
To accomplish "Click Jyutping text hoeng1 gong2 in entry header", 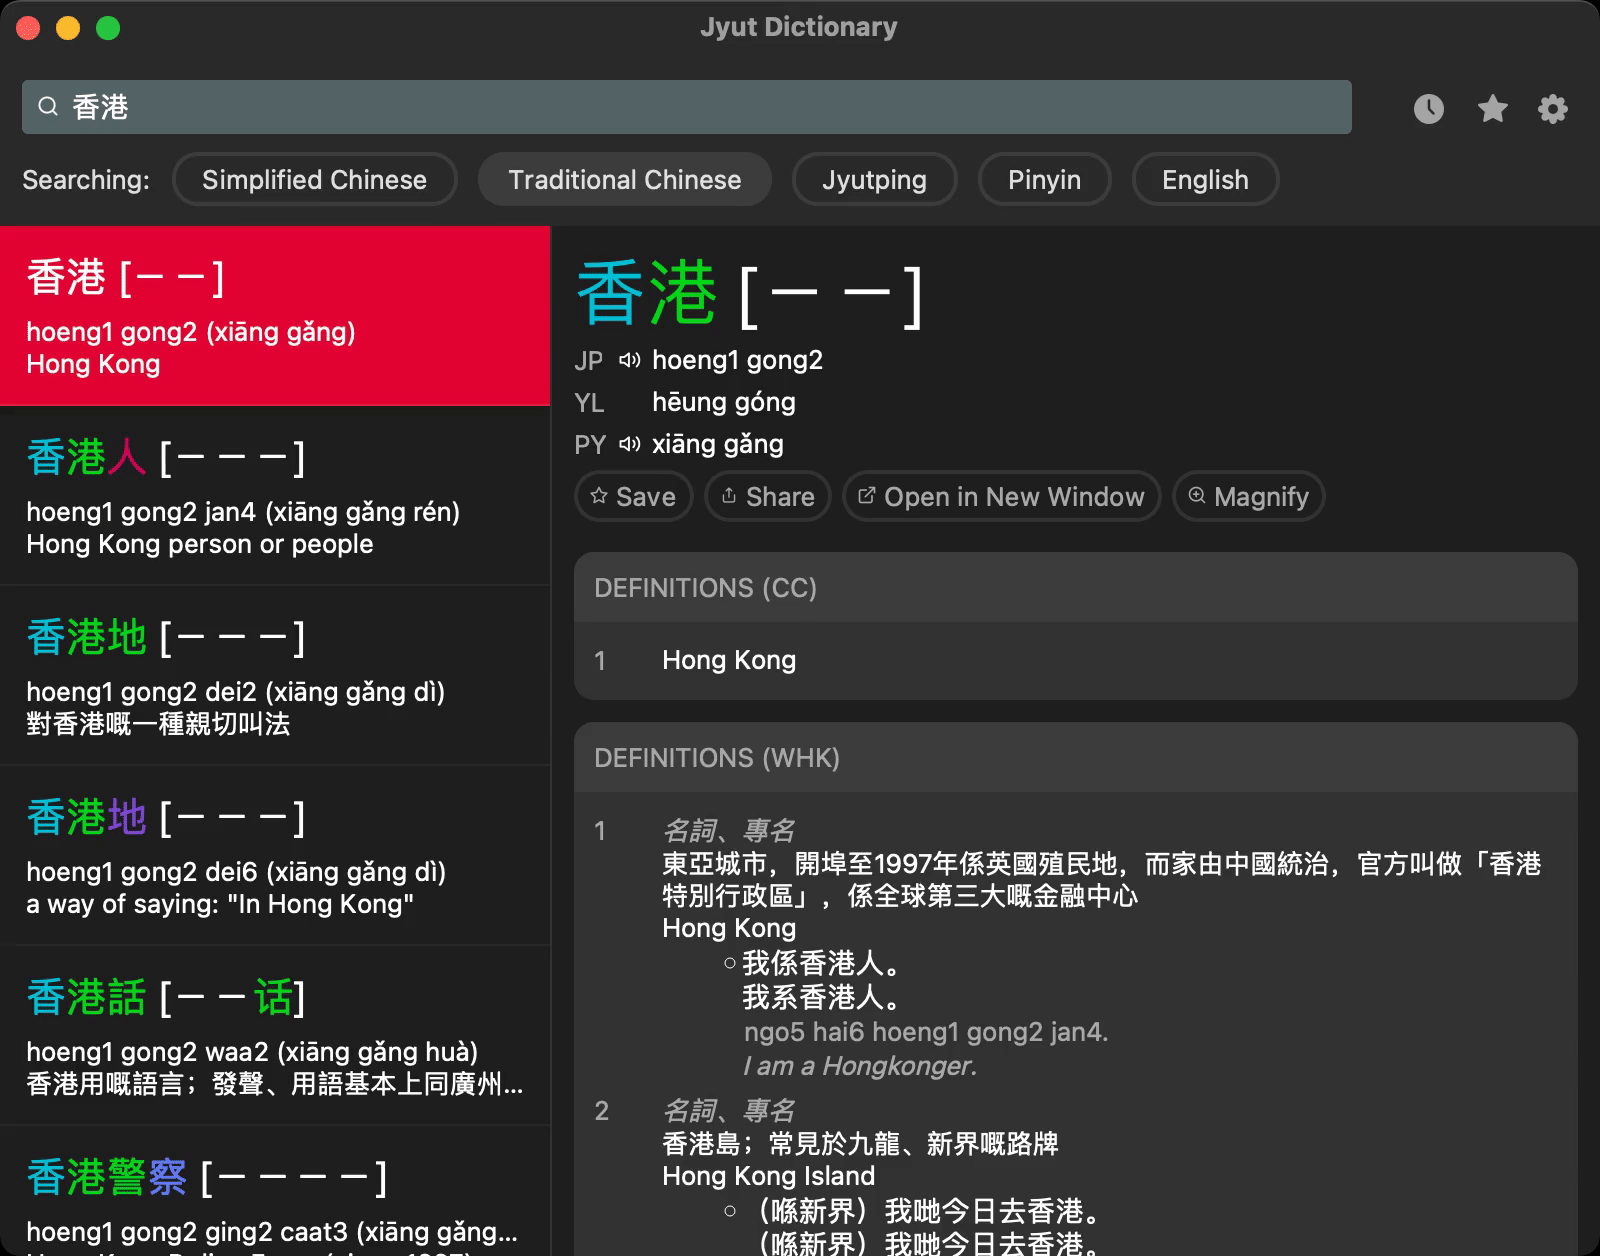I will (737, 360).
